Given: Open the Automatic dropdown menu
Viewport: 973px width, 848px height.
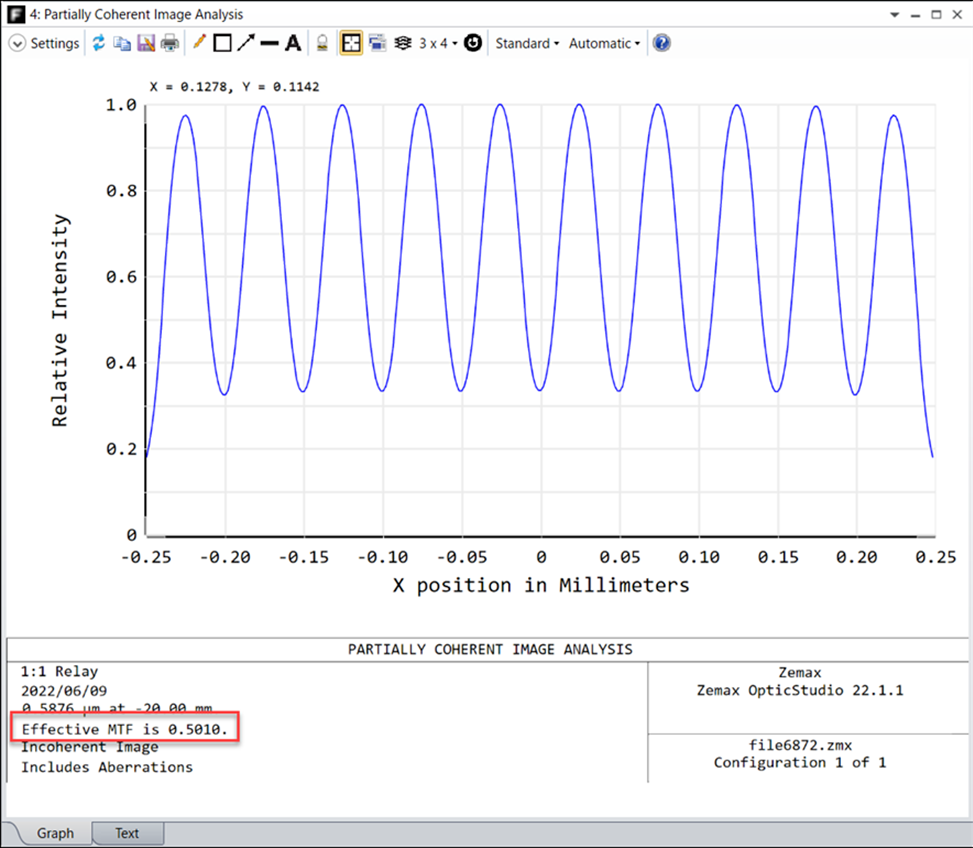Looking at the screenshot, I should coord(604,43).
